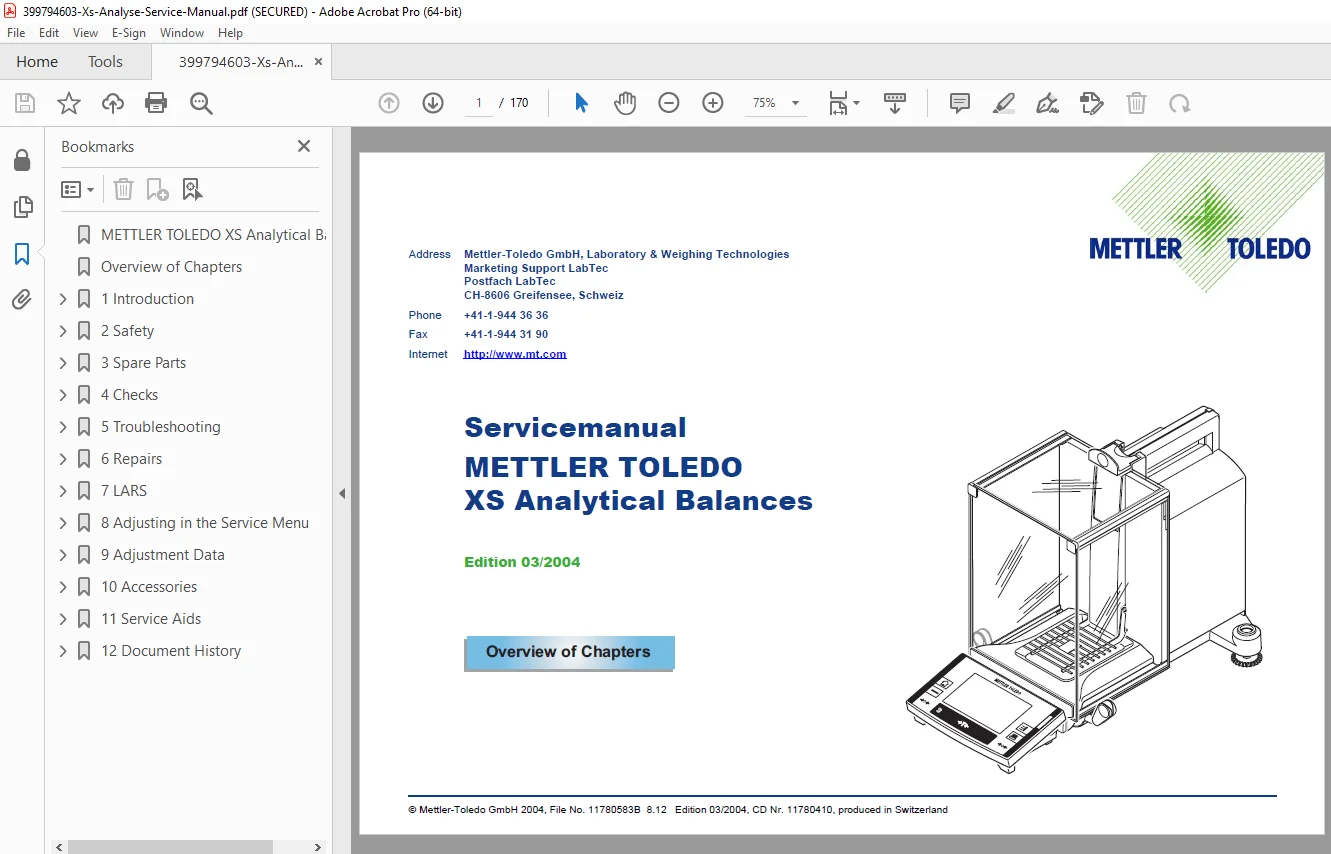Go to 12 Document History bookmark
Image resolution: width=1331 pixels, height=854 pixels.
coord(171,651)
